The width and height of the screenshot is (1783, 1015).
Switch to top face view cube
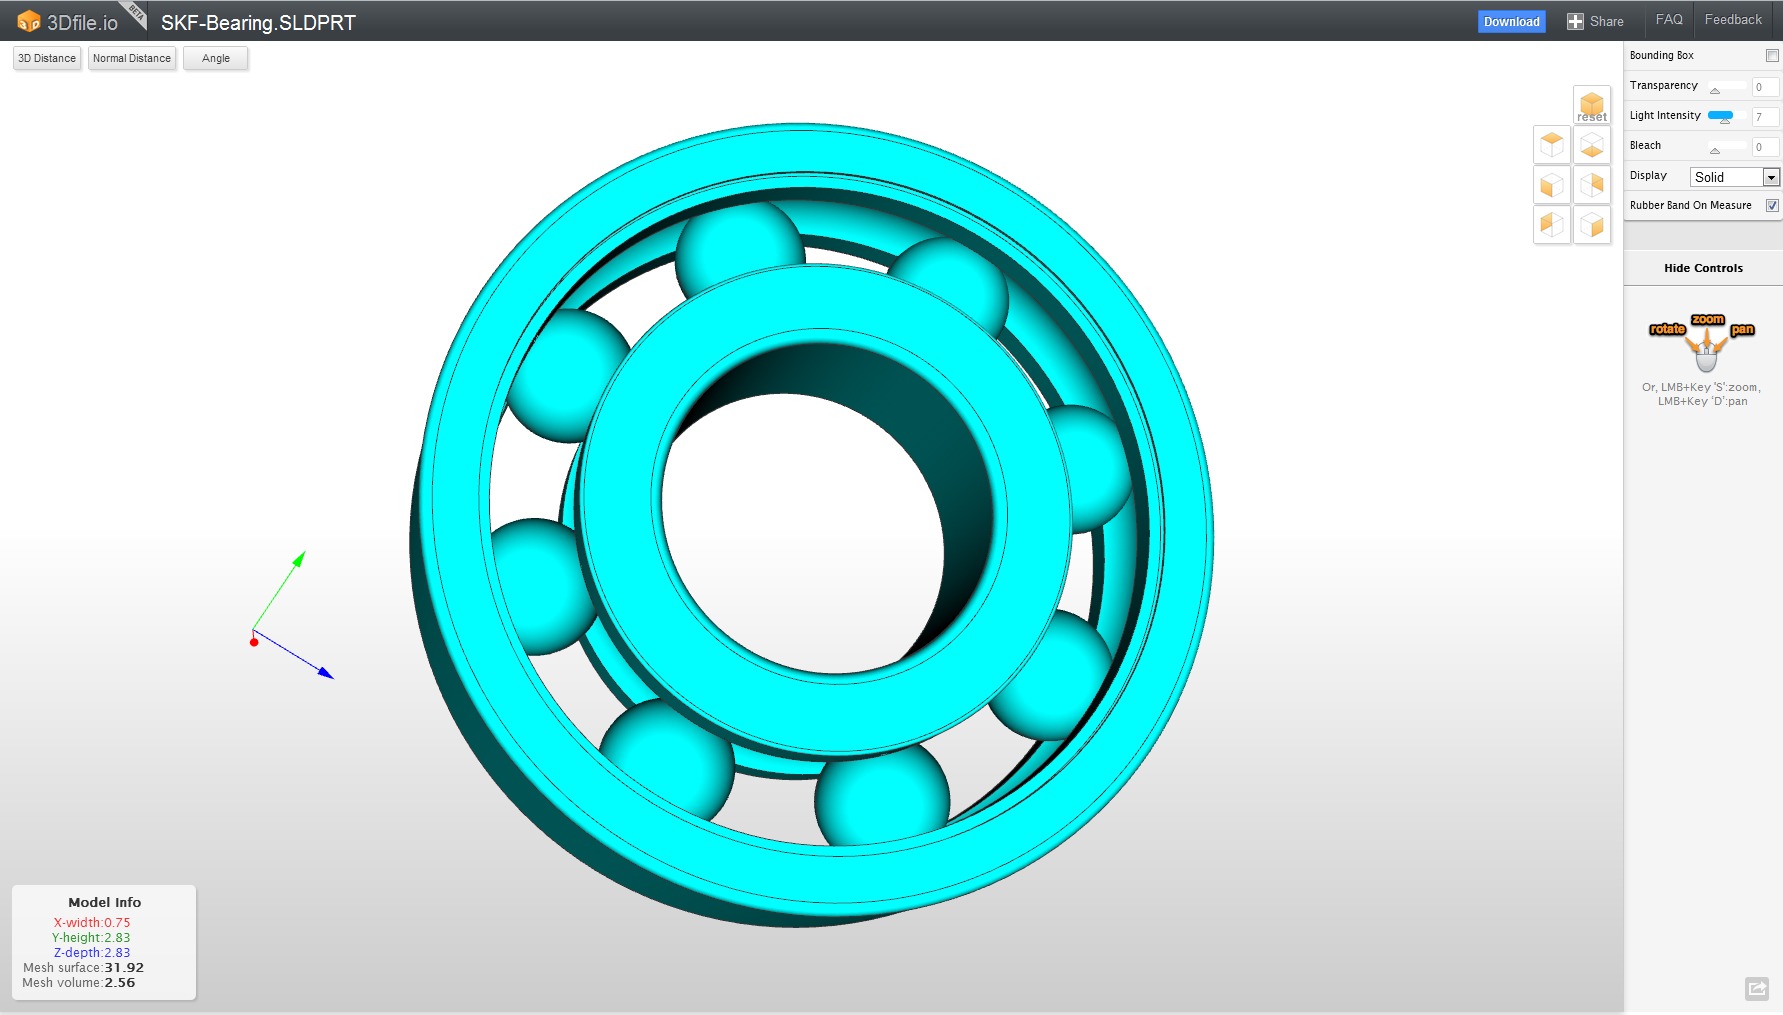[1551, 145]
